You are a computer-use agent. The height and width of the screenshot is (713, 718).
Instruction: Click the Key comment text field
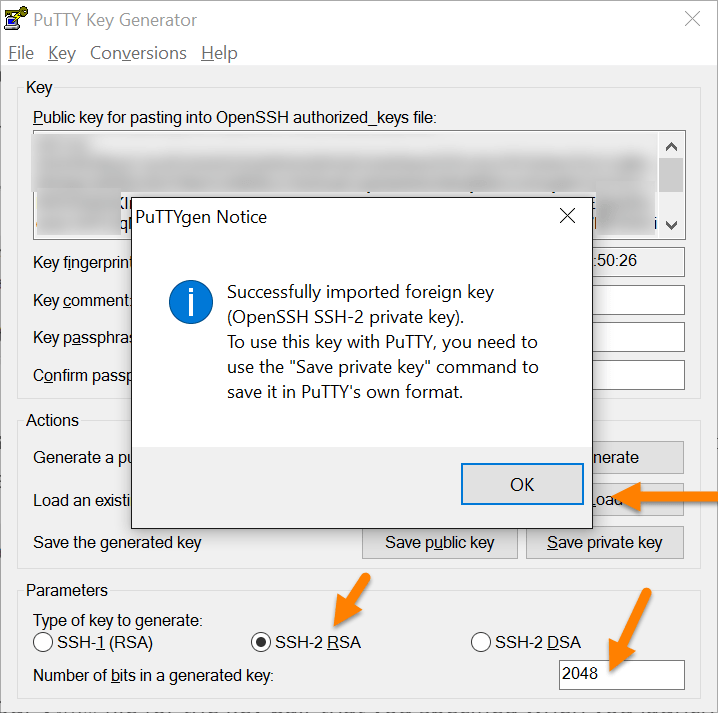pos(636,300)
